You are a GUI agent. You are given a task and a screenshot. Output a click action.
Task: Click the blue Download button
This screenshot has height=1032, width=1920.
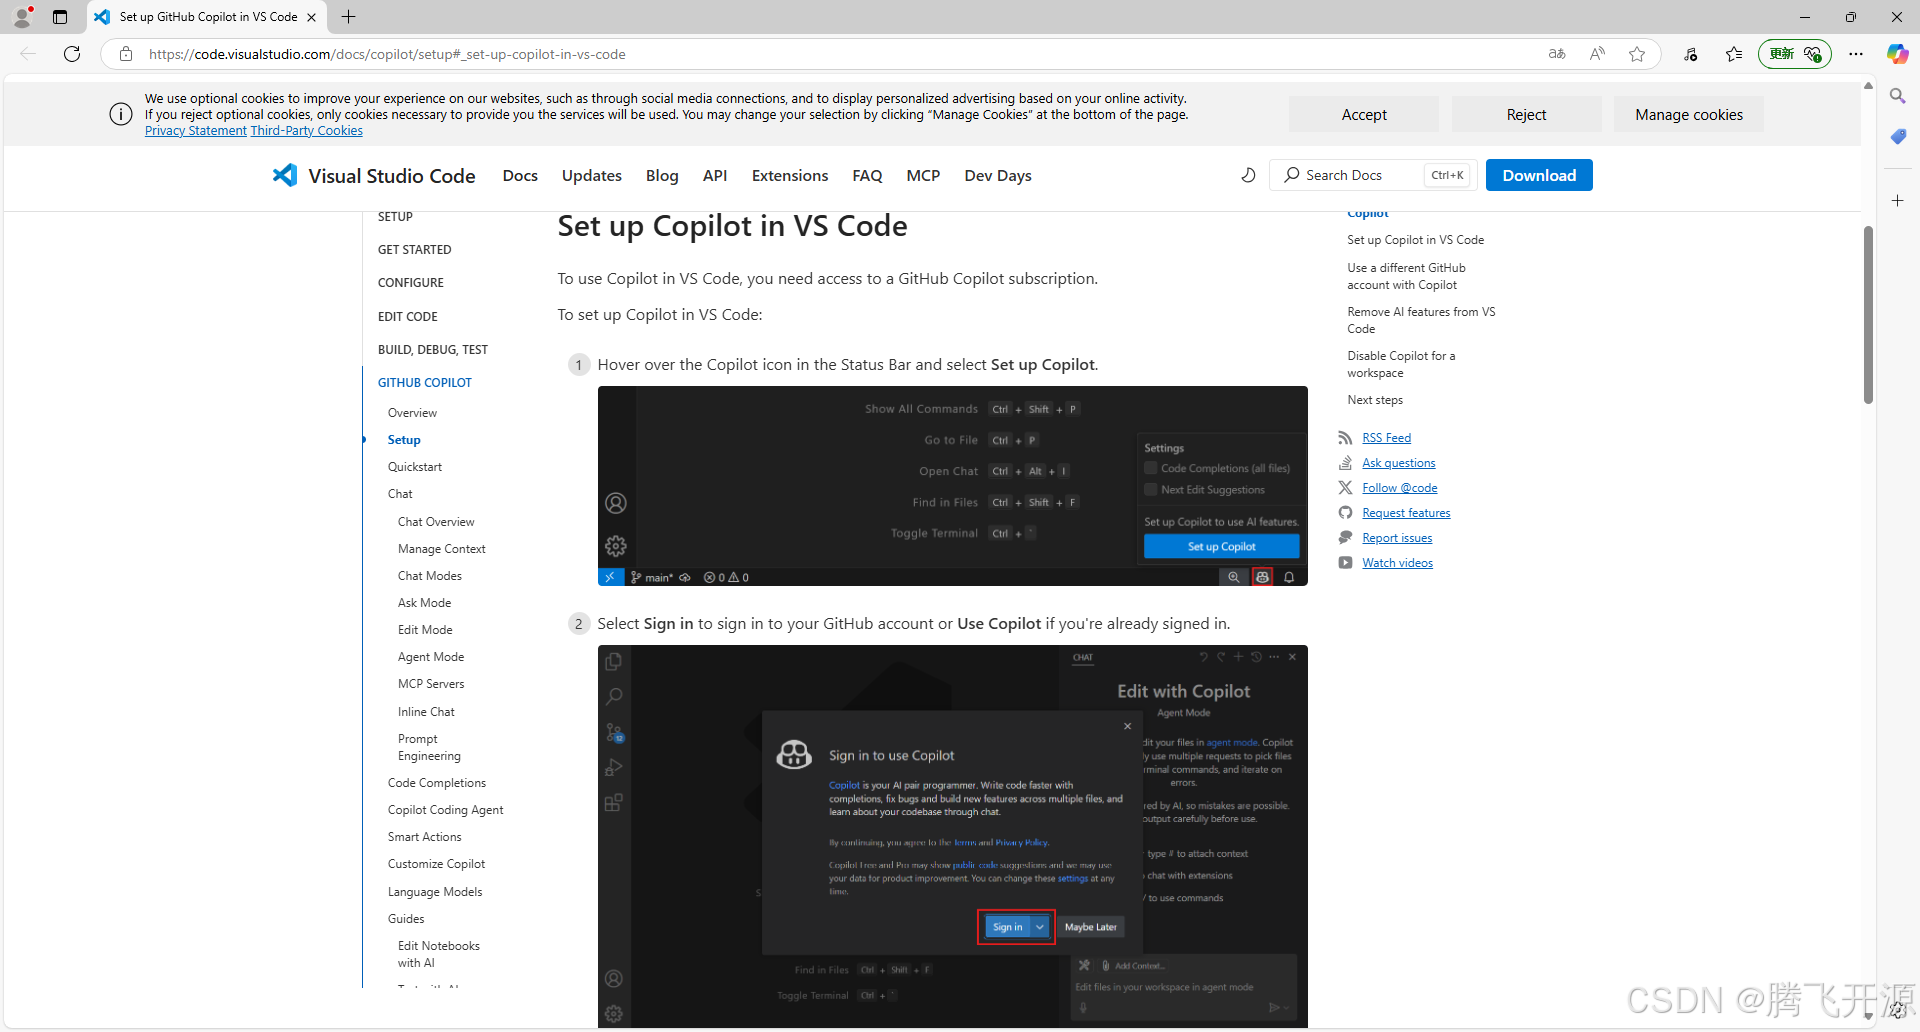coord(1539,175)
